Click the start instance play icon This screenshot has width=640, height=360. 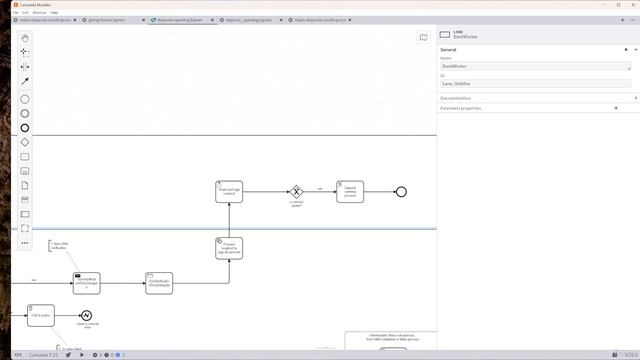coord(82,355)
